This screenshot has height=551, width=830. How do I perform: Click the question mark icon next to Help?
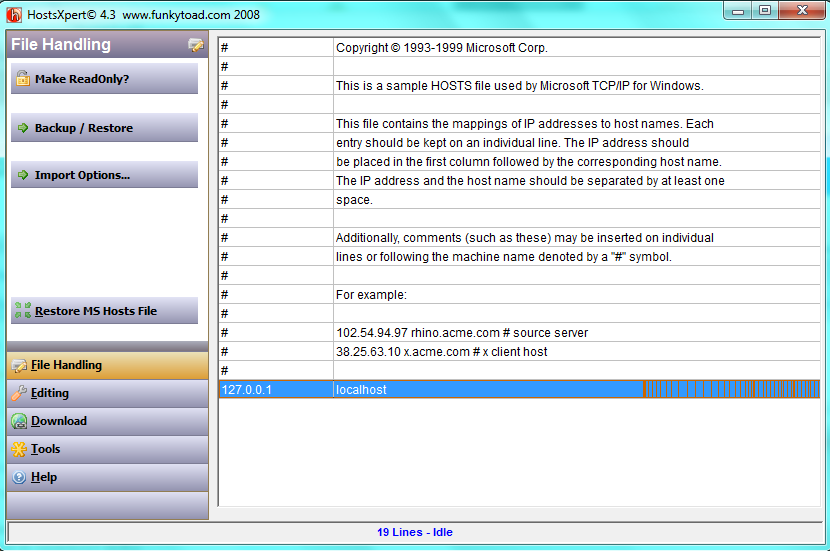coord(19,477)
